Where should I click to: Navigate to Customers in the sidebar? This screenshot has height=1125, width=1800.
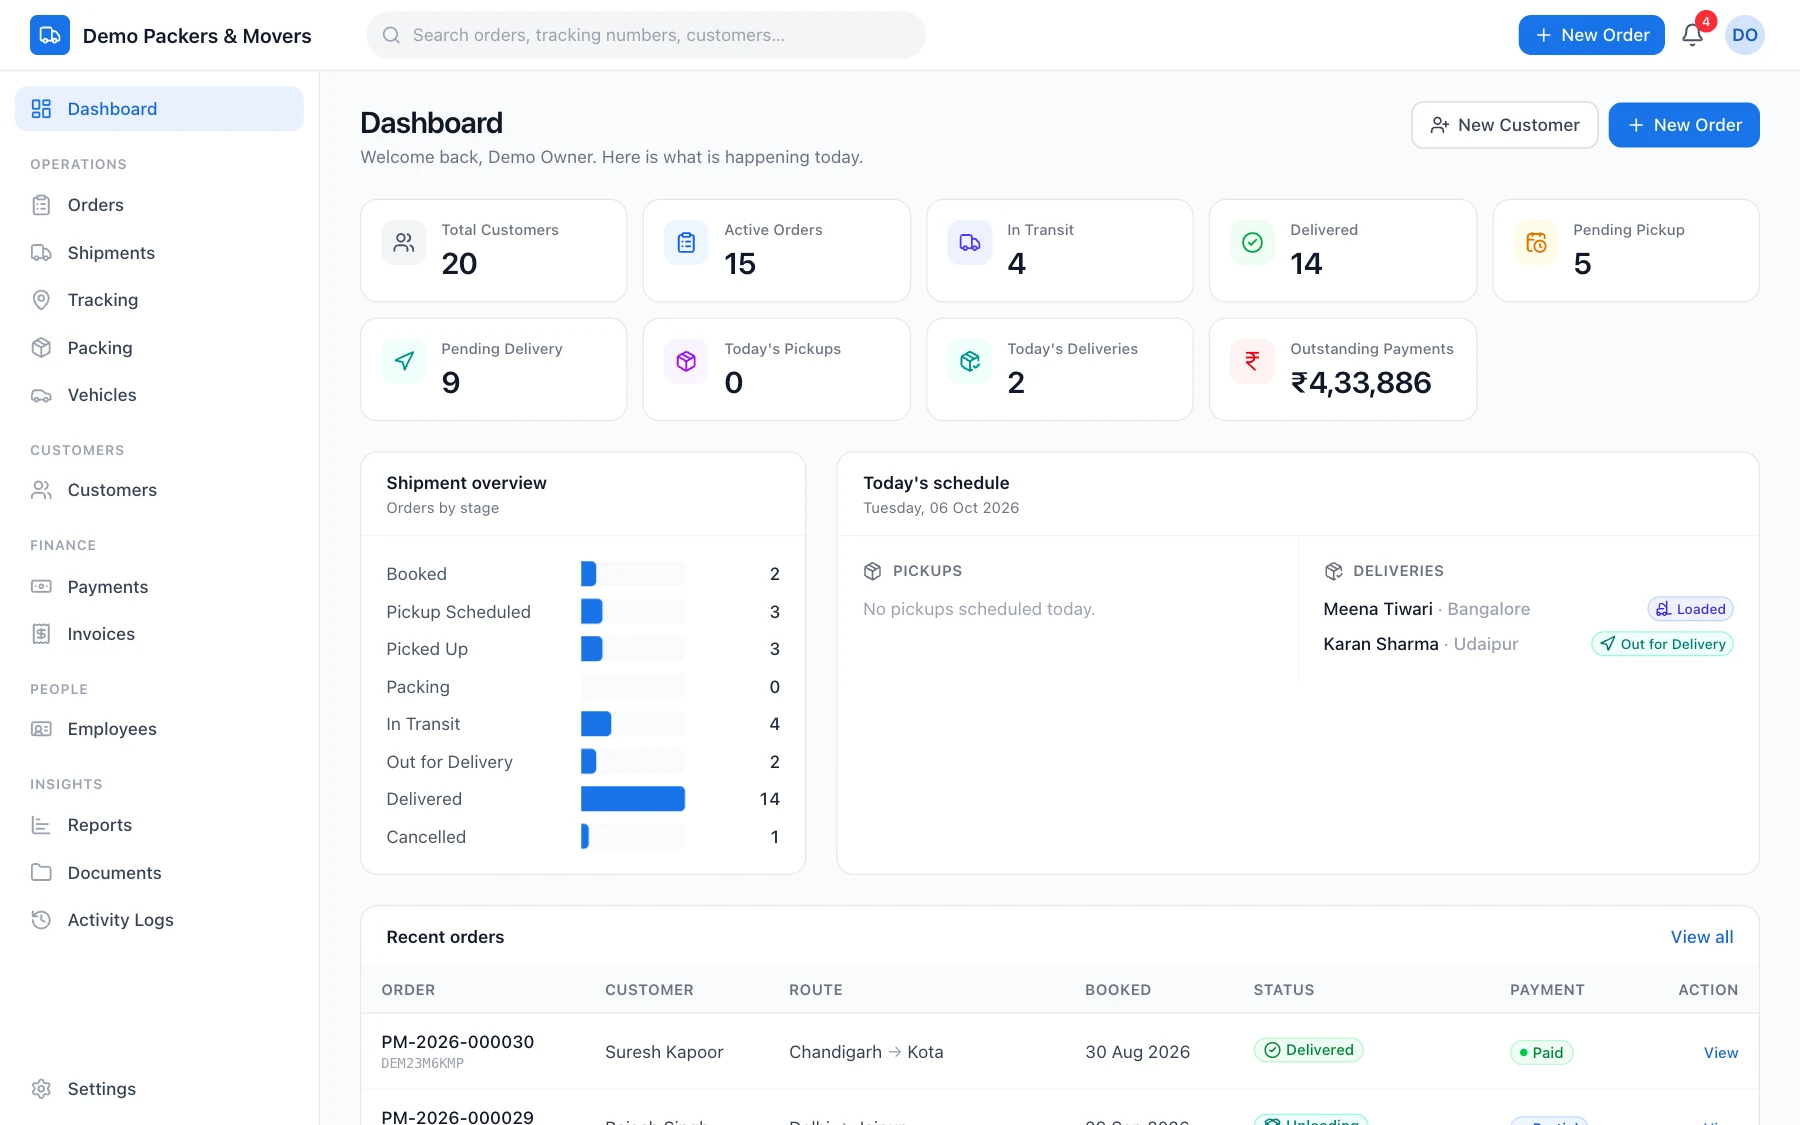[x=159, y=490]
